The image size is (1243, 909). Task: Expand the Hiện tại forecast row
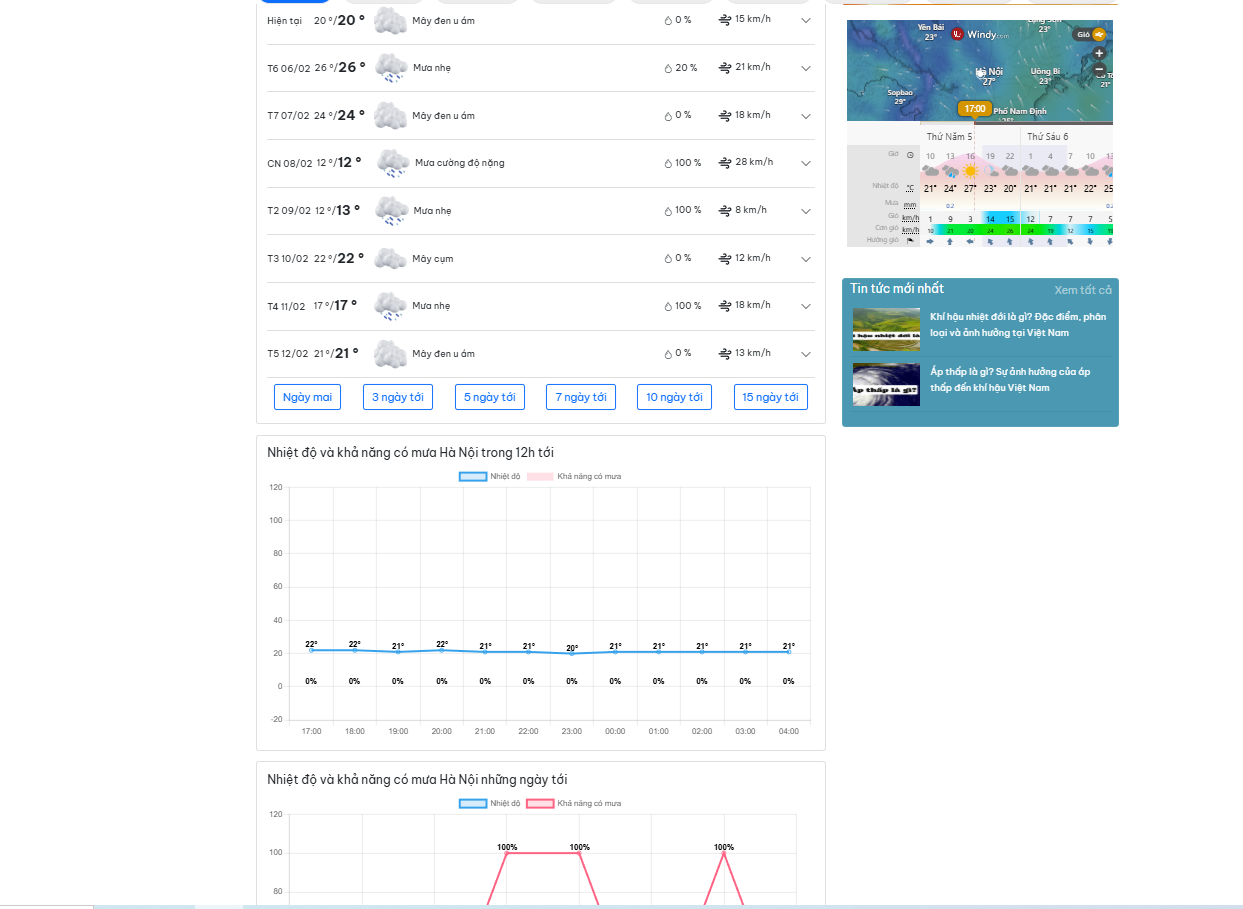coord(806,21)
